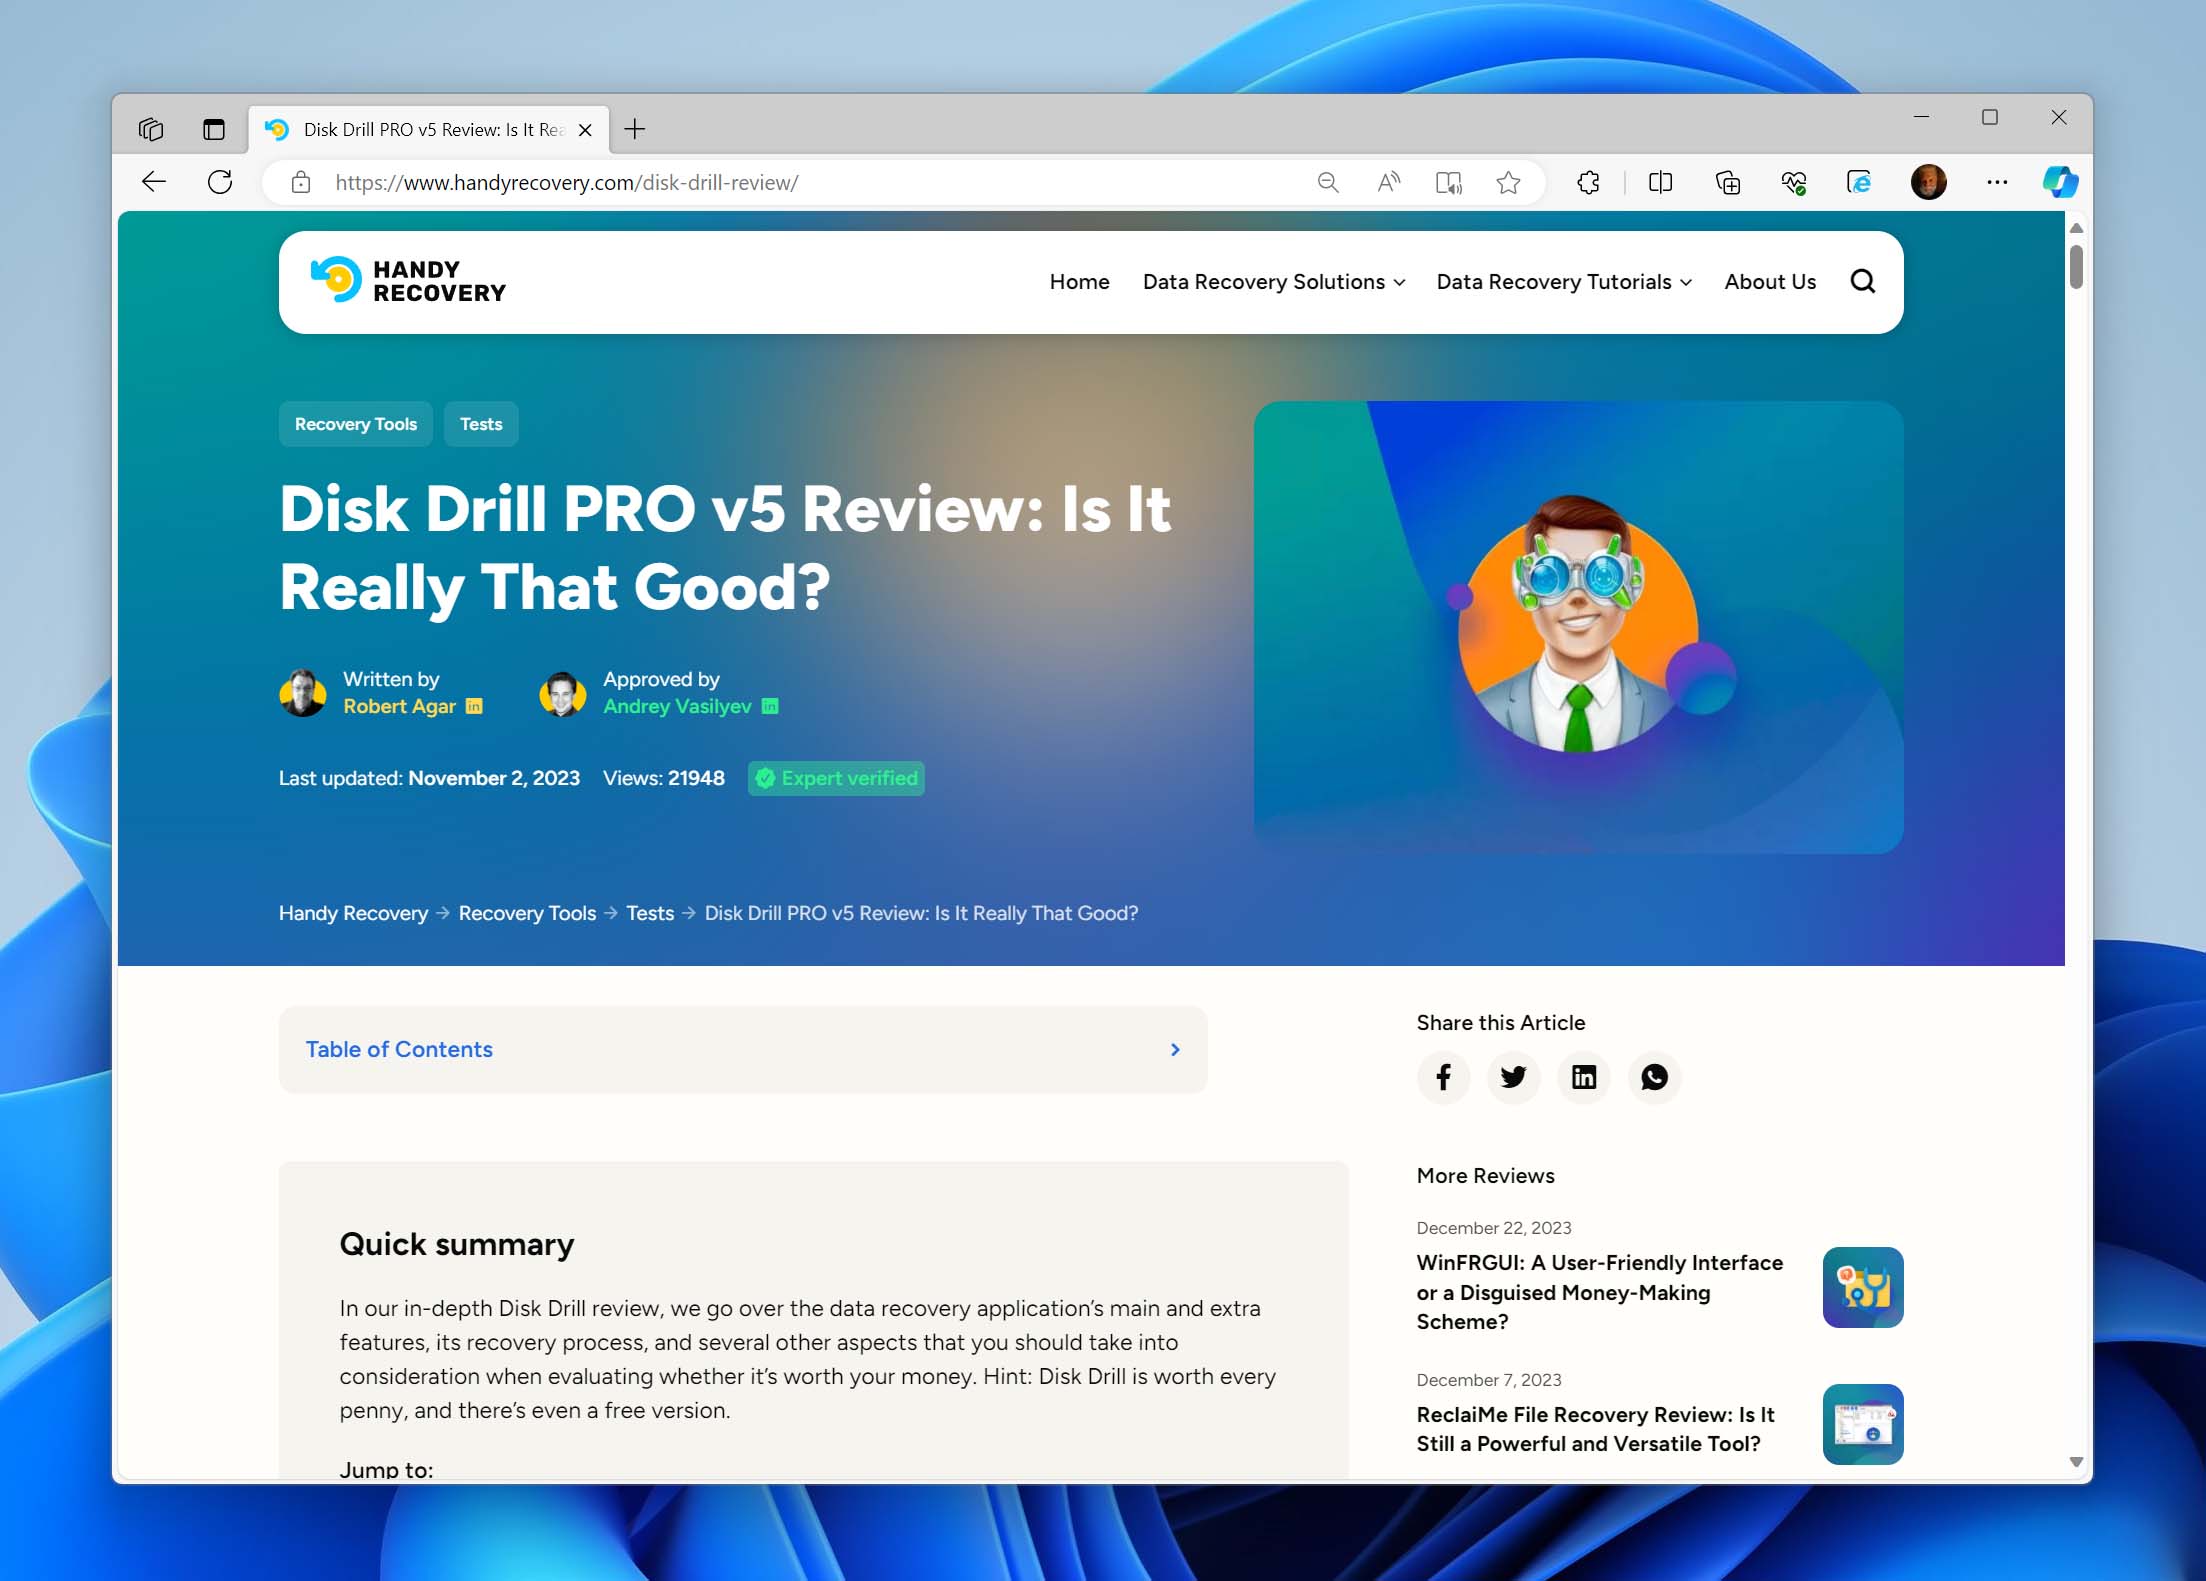Viewport: 2206px width, 1581px height.
Task: Open approver Andrey Vasilyev's profile link
Action: tap(677, 706)
